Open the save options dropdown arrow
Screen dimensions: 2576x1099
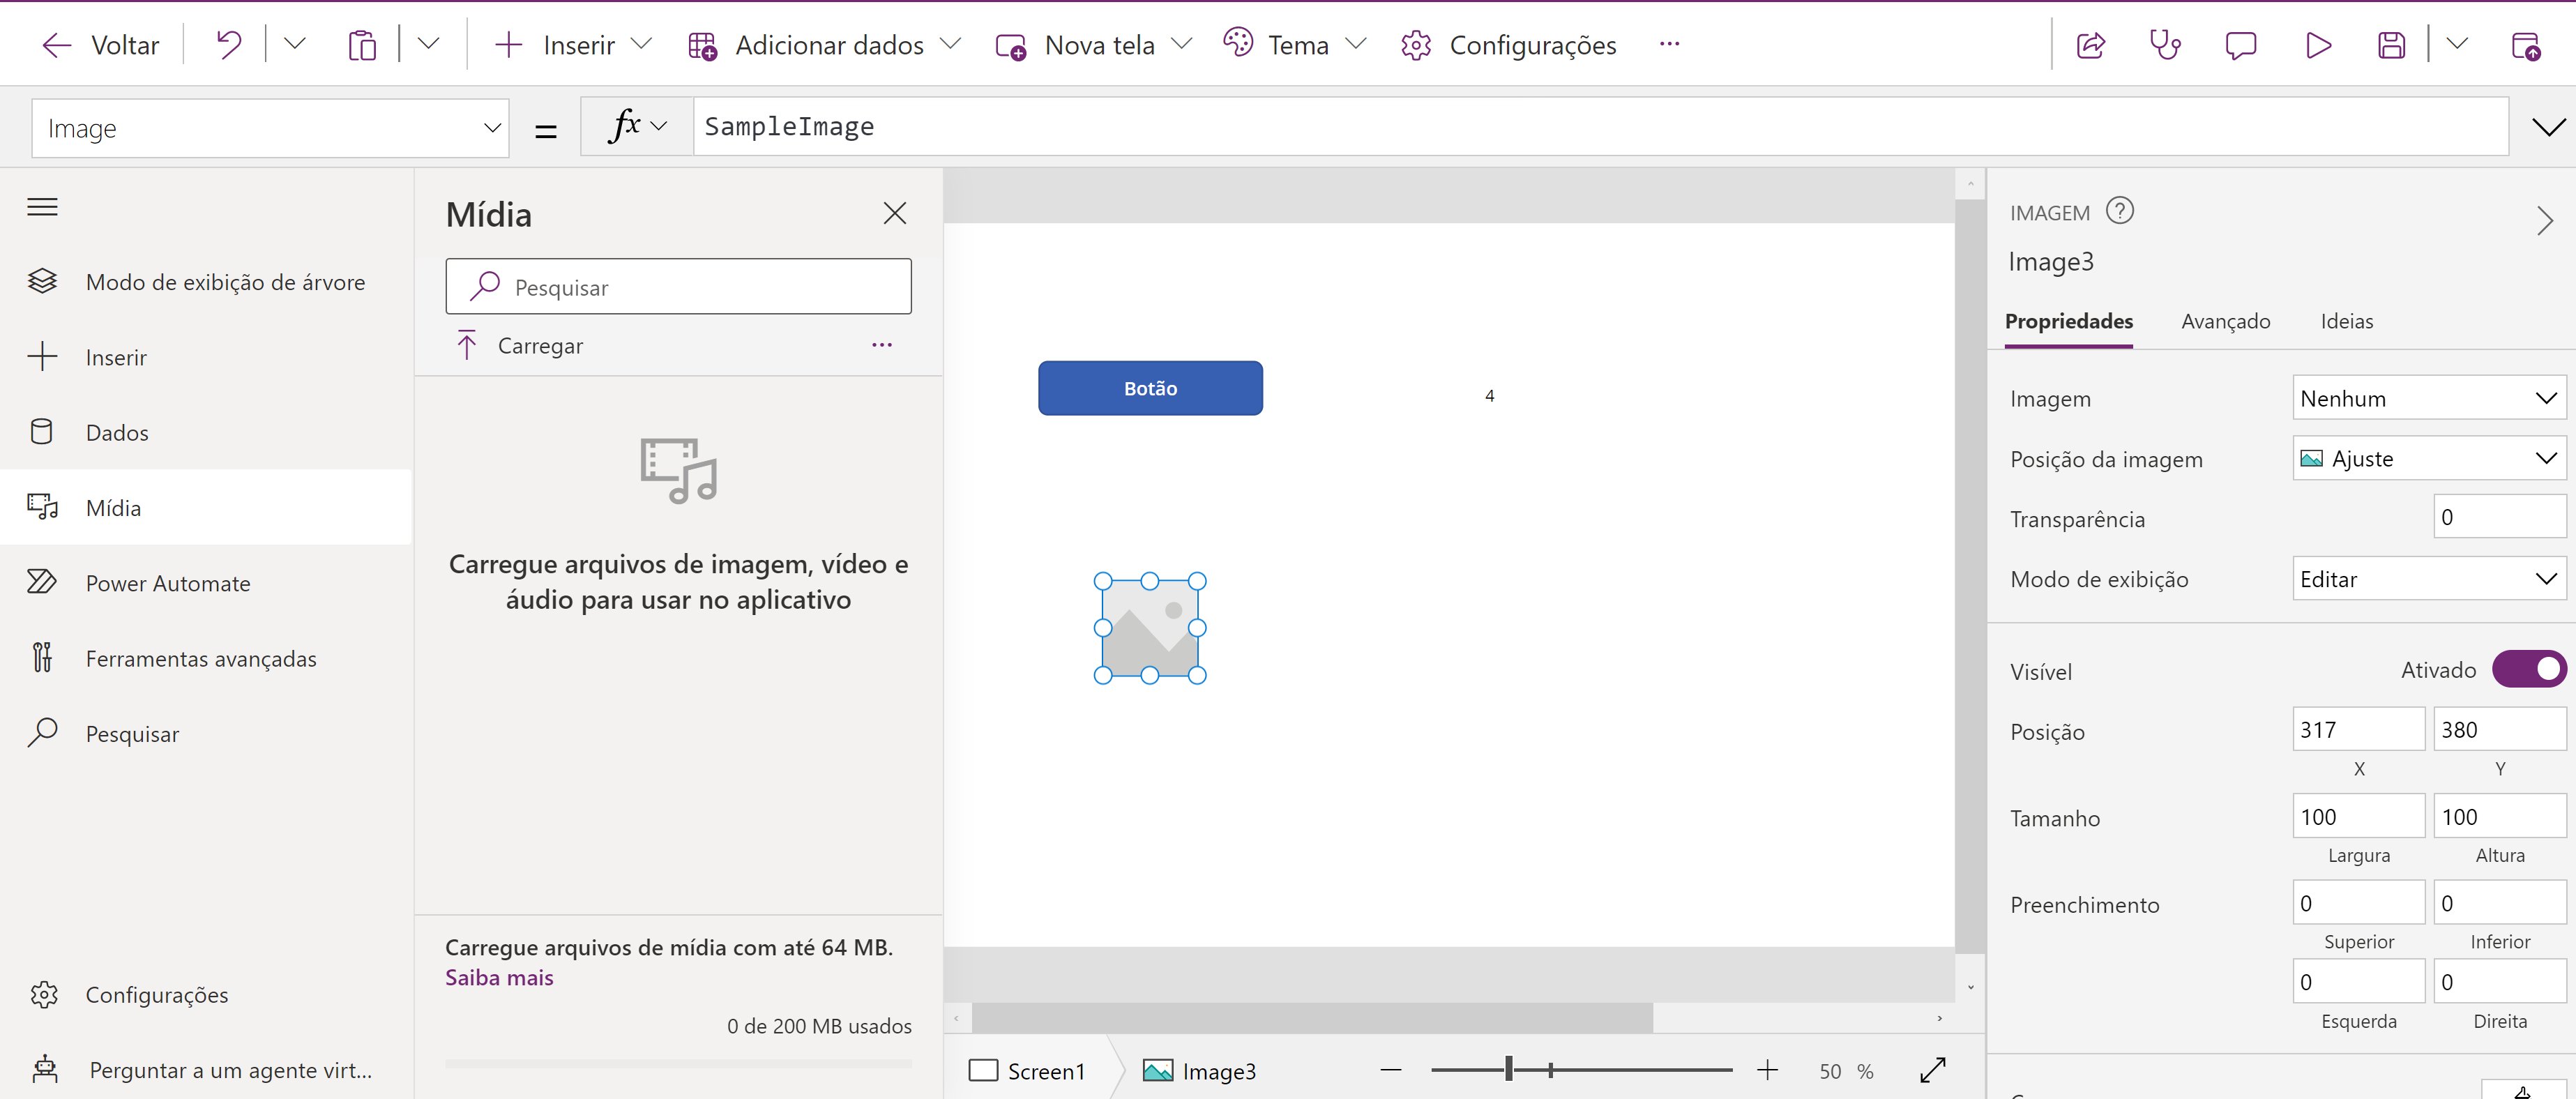tap(2457, 44)
